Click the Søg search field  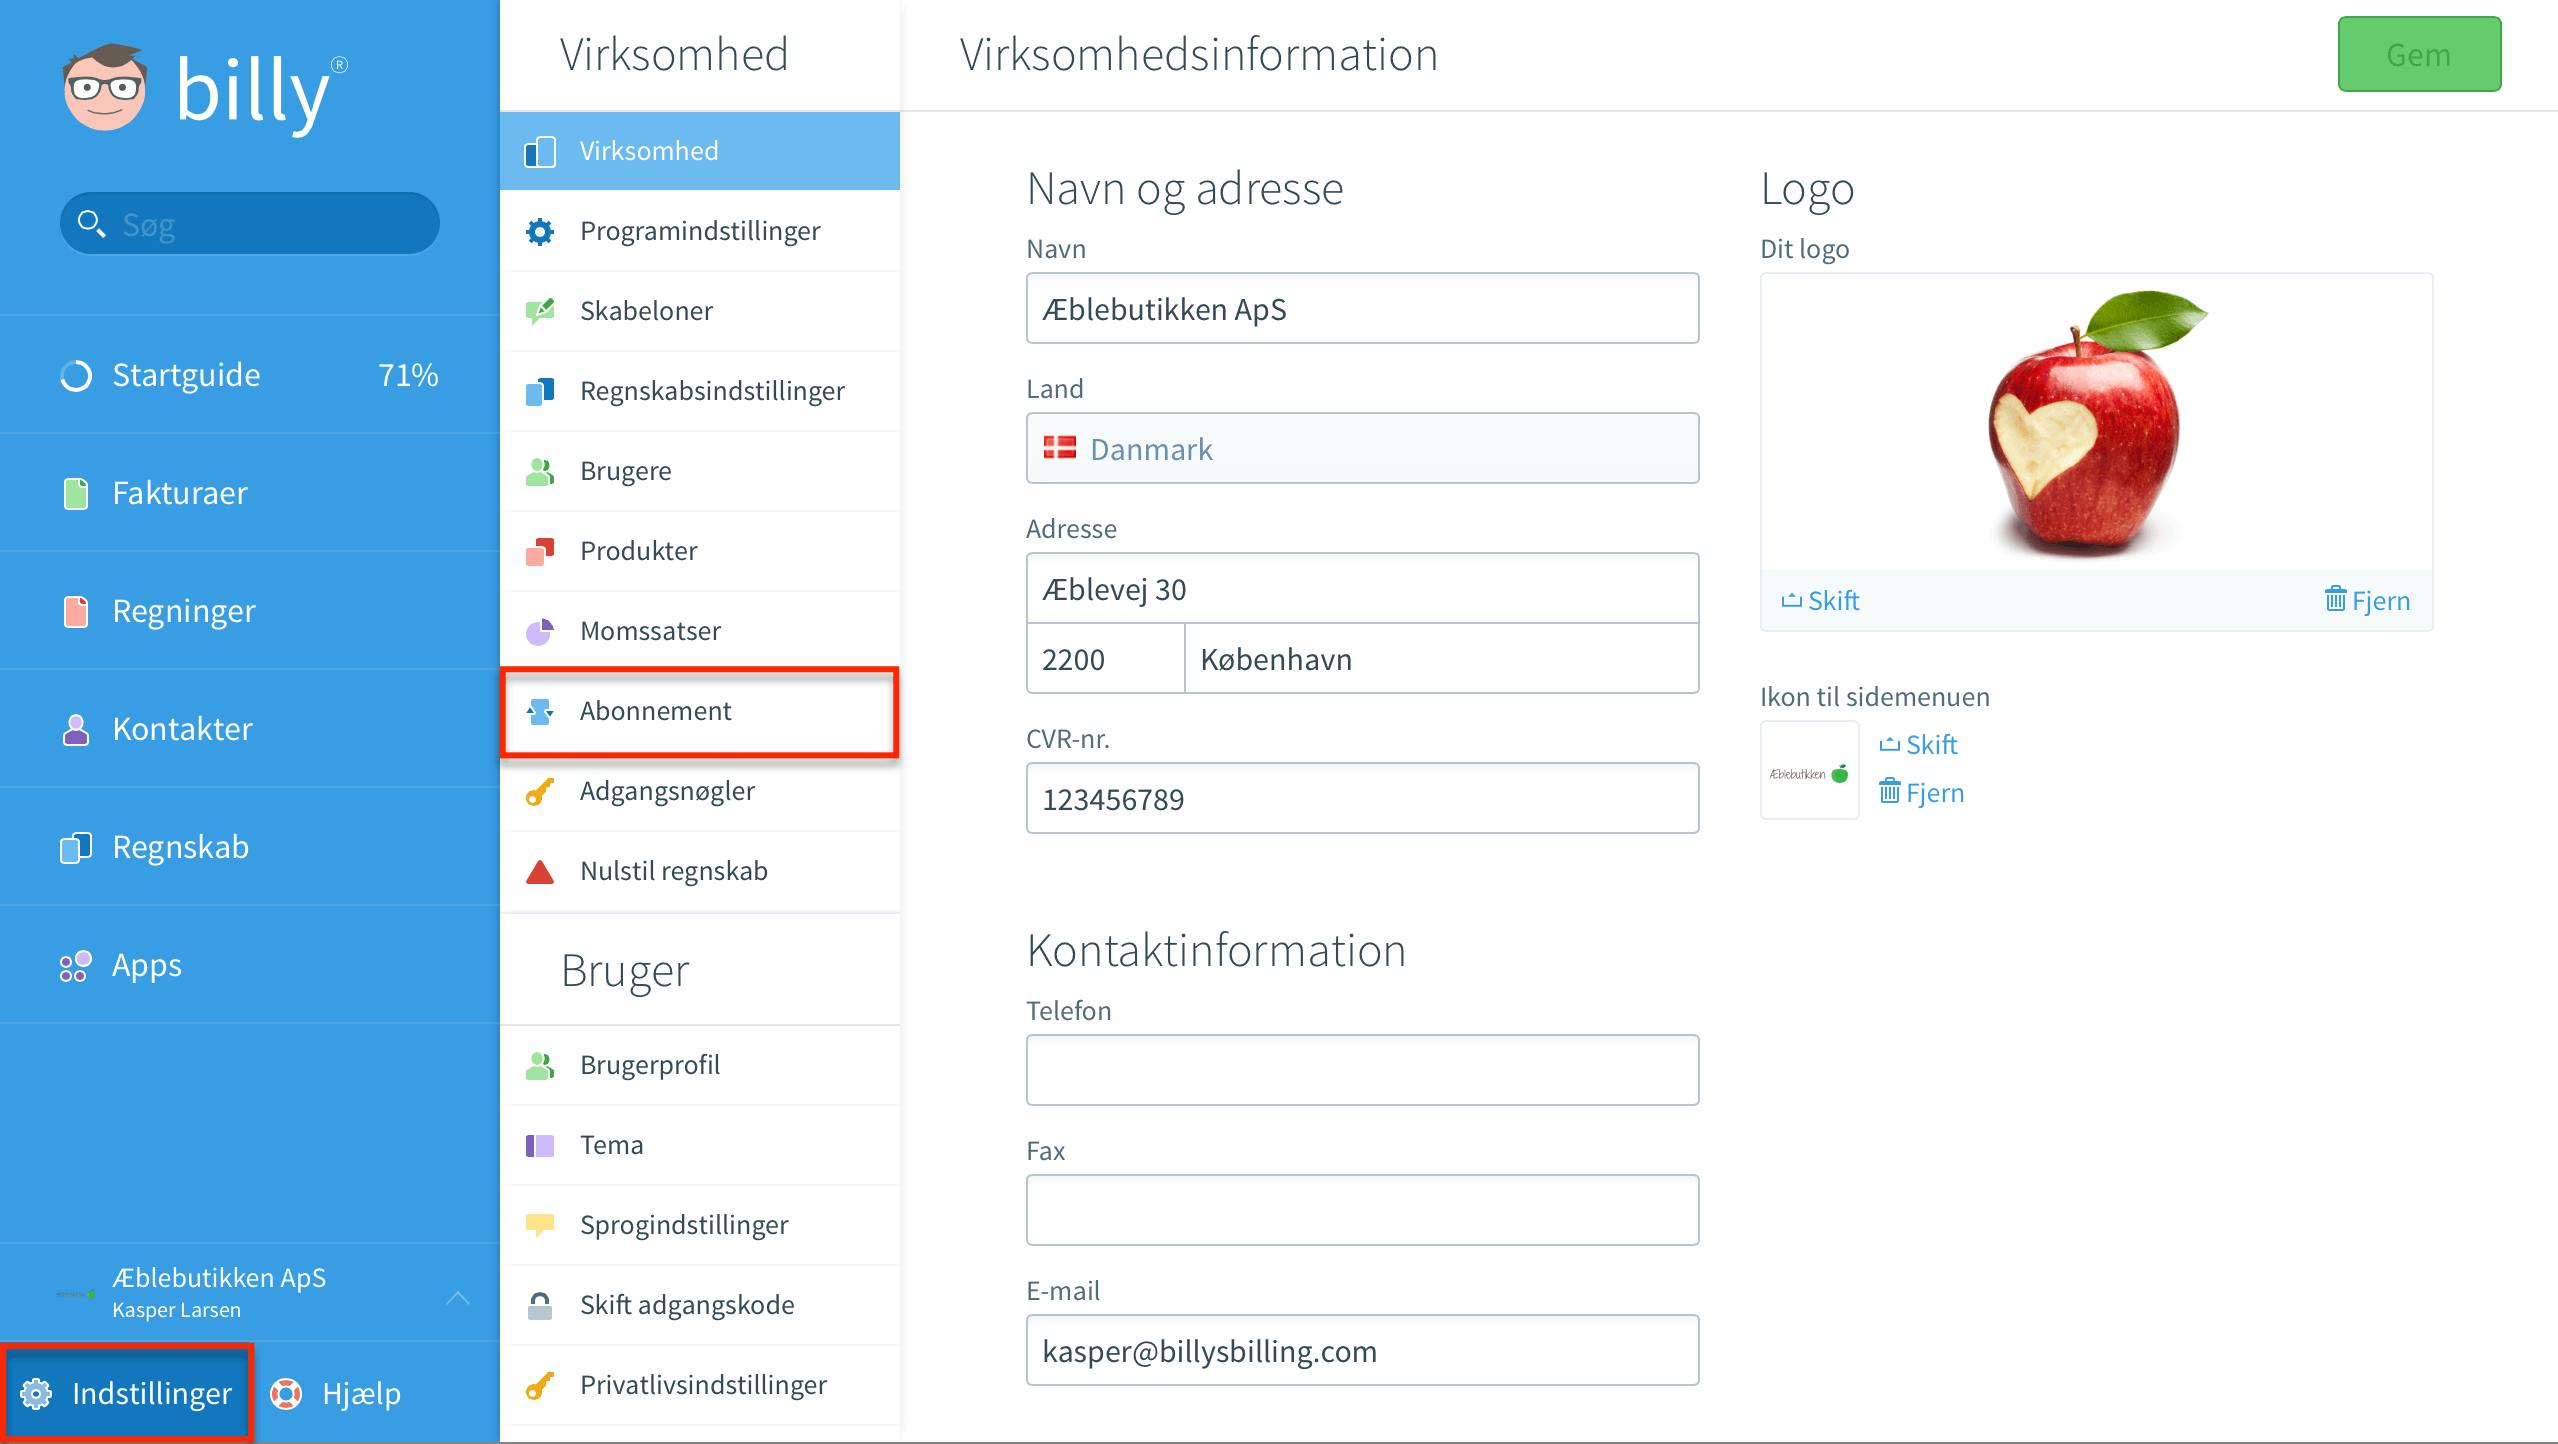[250, 223]
